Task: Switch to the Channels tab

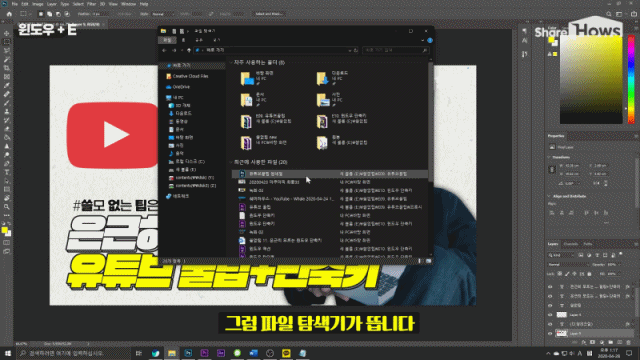Action: pos(571,244)
